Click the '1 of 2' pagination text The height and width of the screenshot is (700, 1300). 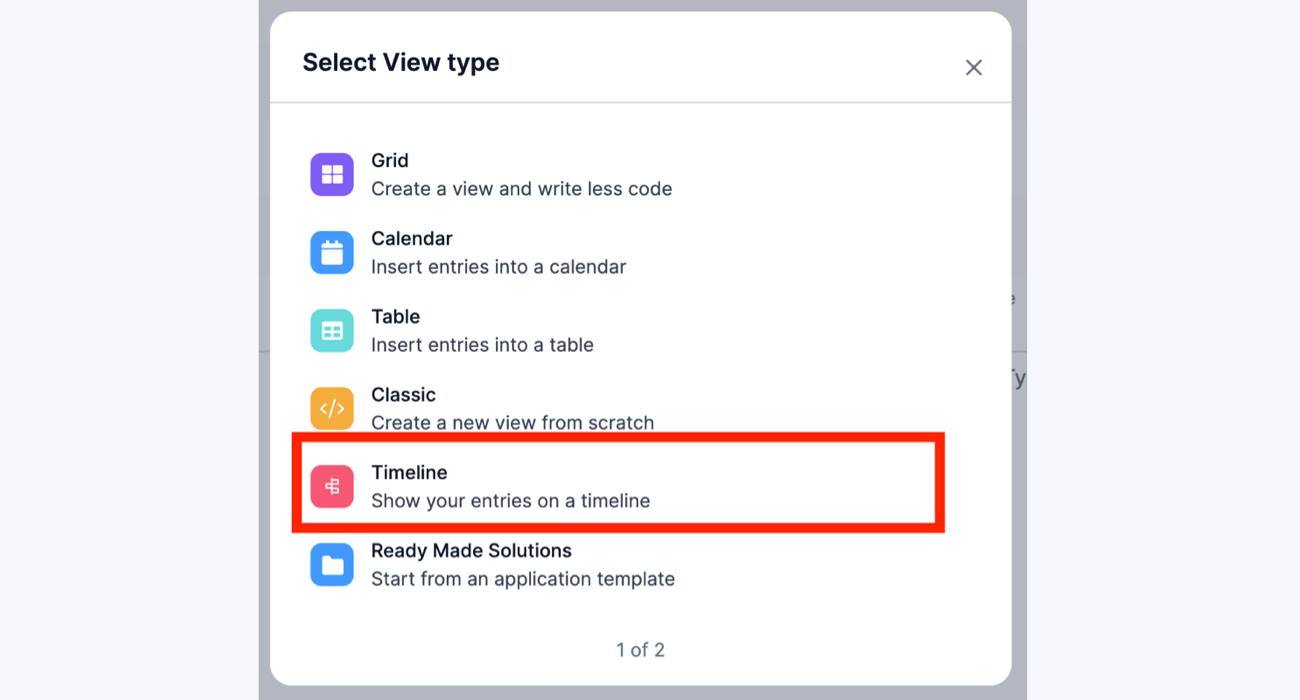click(x=640, y=649)
